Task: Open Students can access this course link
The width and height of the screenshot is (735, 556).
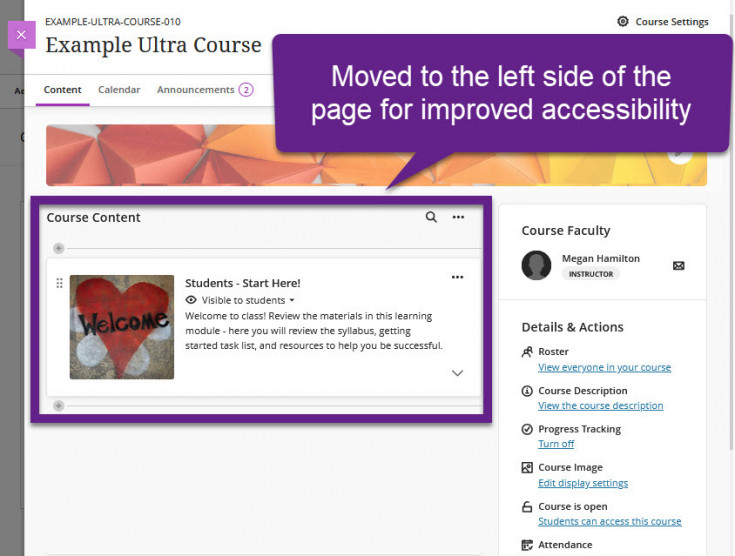Action: pos(609,521)
